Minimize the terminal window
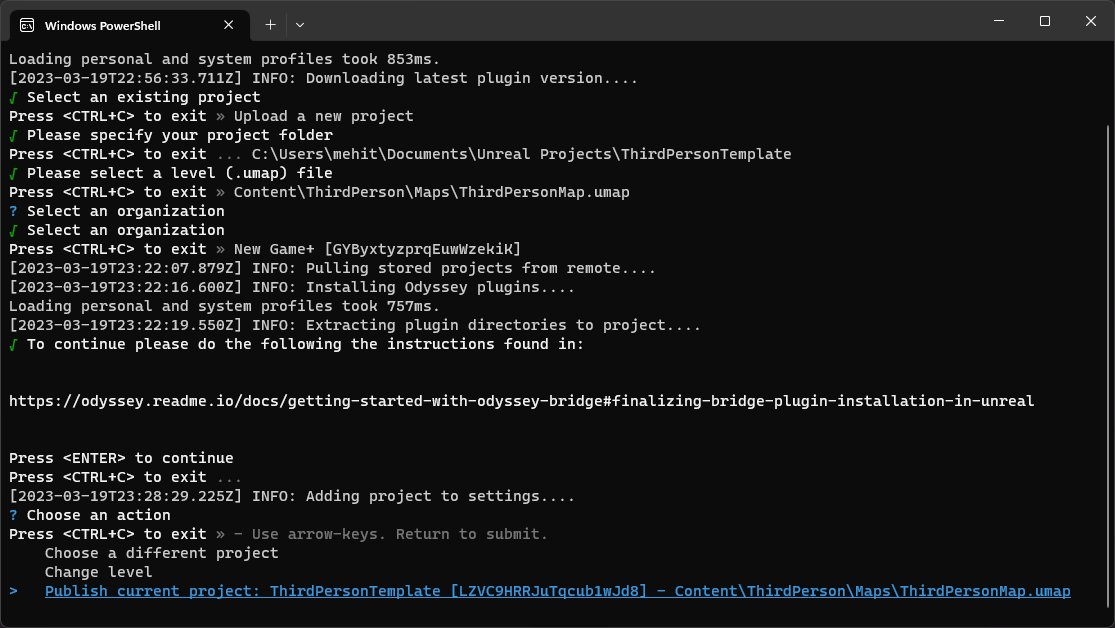 click(x=999, y=21)
